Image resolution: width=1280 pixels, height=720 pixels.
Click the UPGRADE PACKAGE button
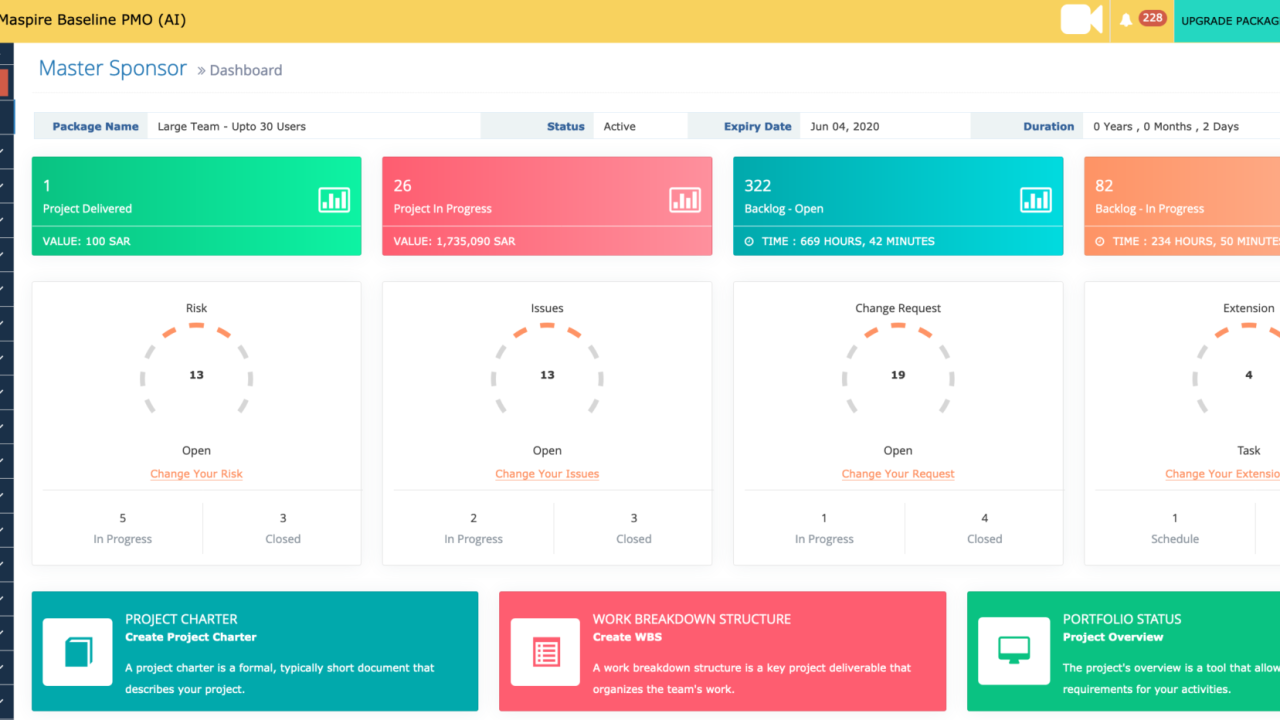point(1227,21)
